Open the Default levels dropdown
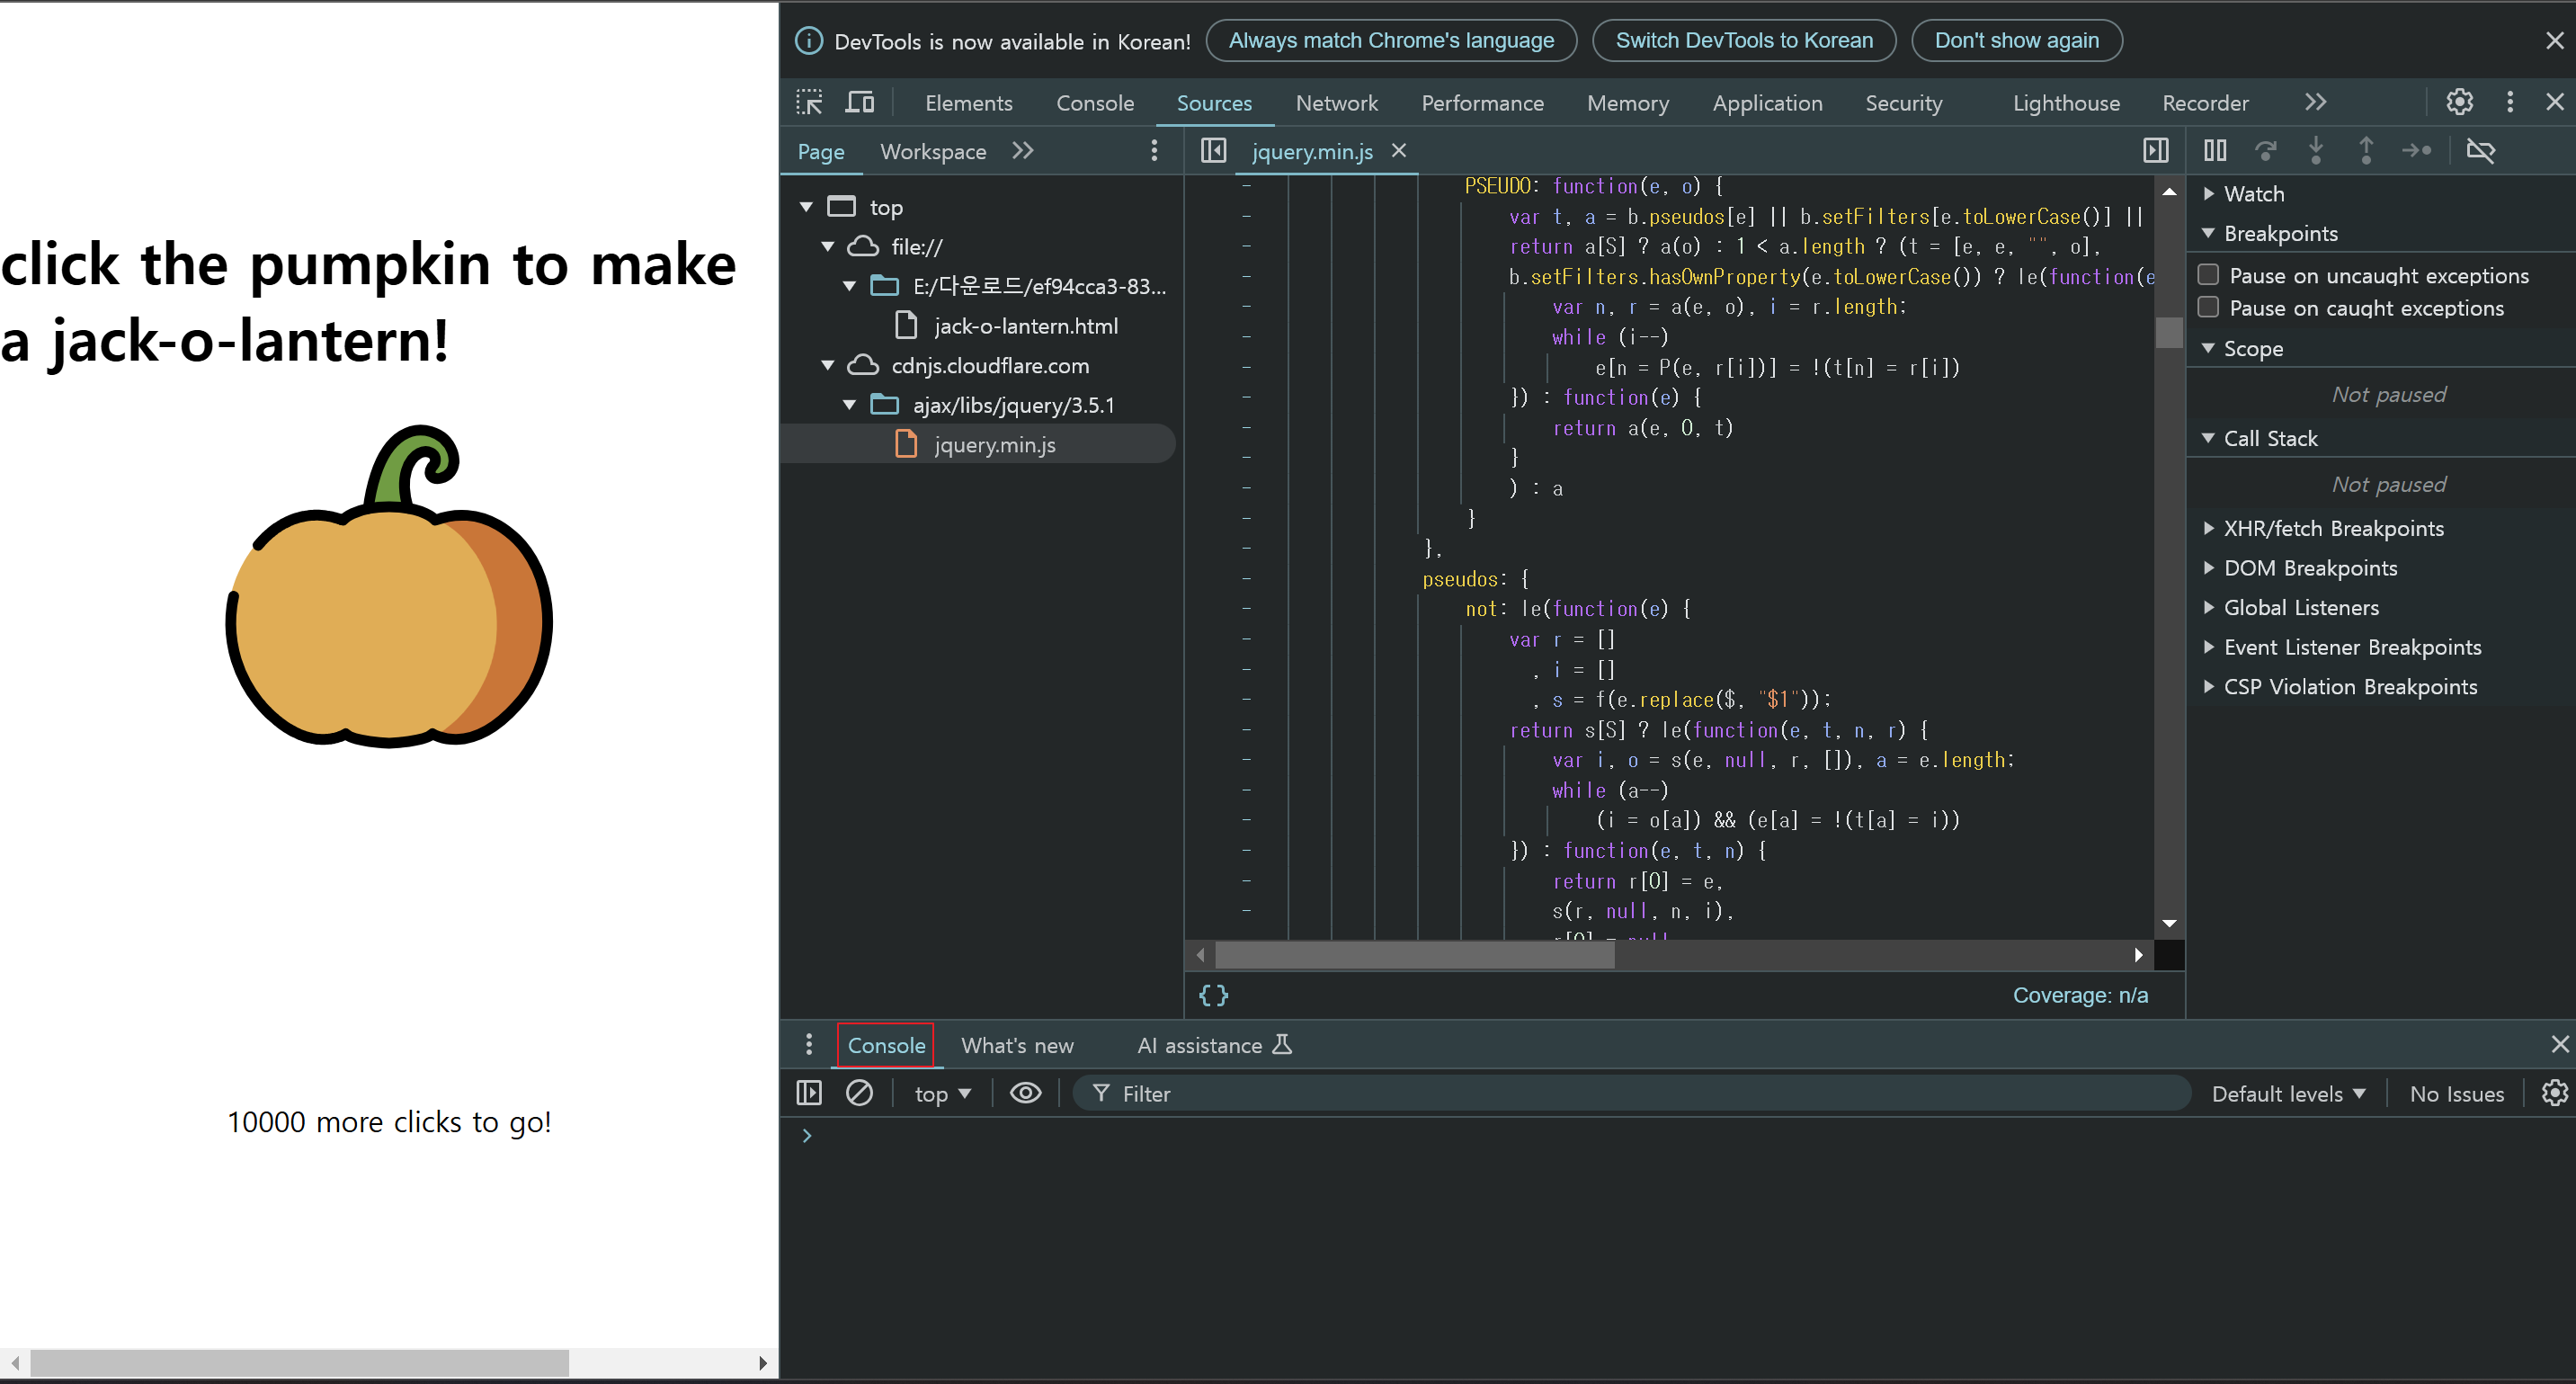Image resolution: width=2576 pixels, height=1384 pixels. [x=2288, y=1094]
